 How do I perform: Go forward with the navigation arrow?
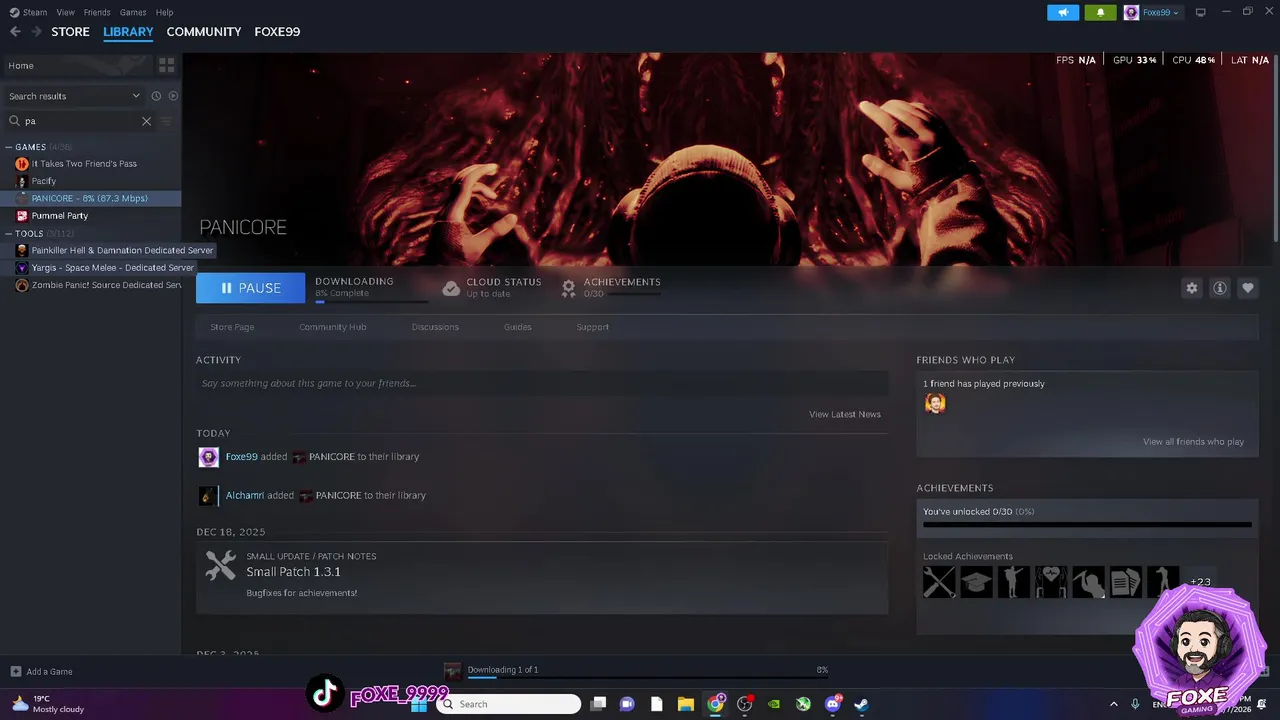click(37, 32)
